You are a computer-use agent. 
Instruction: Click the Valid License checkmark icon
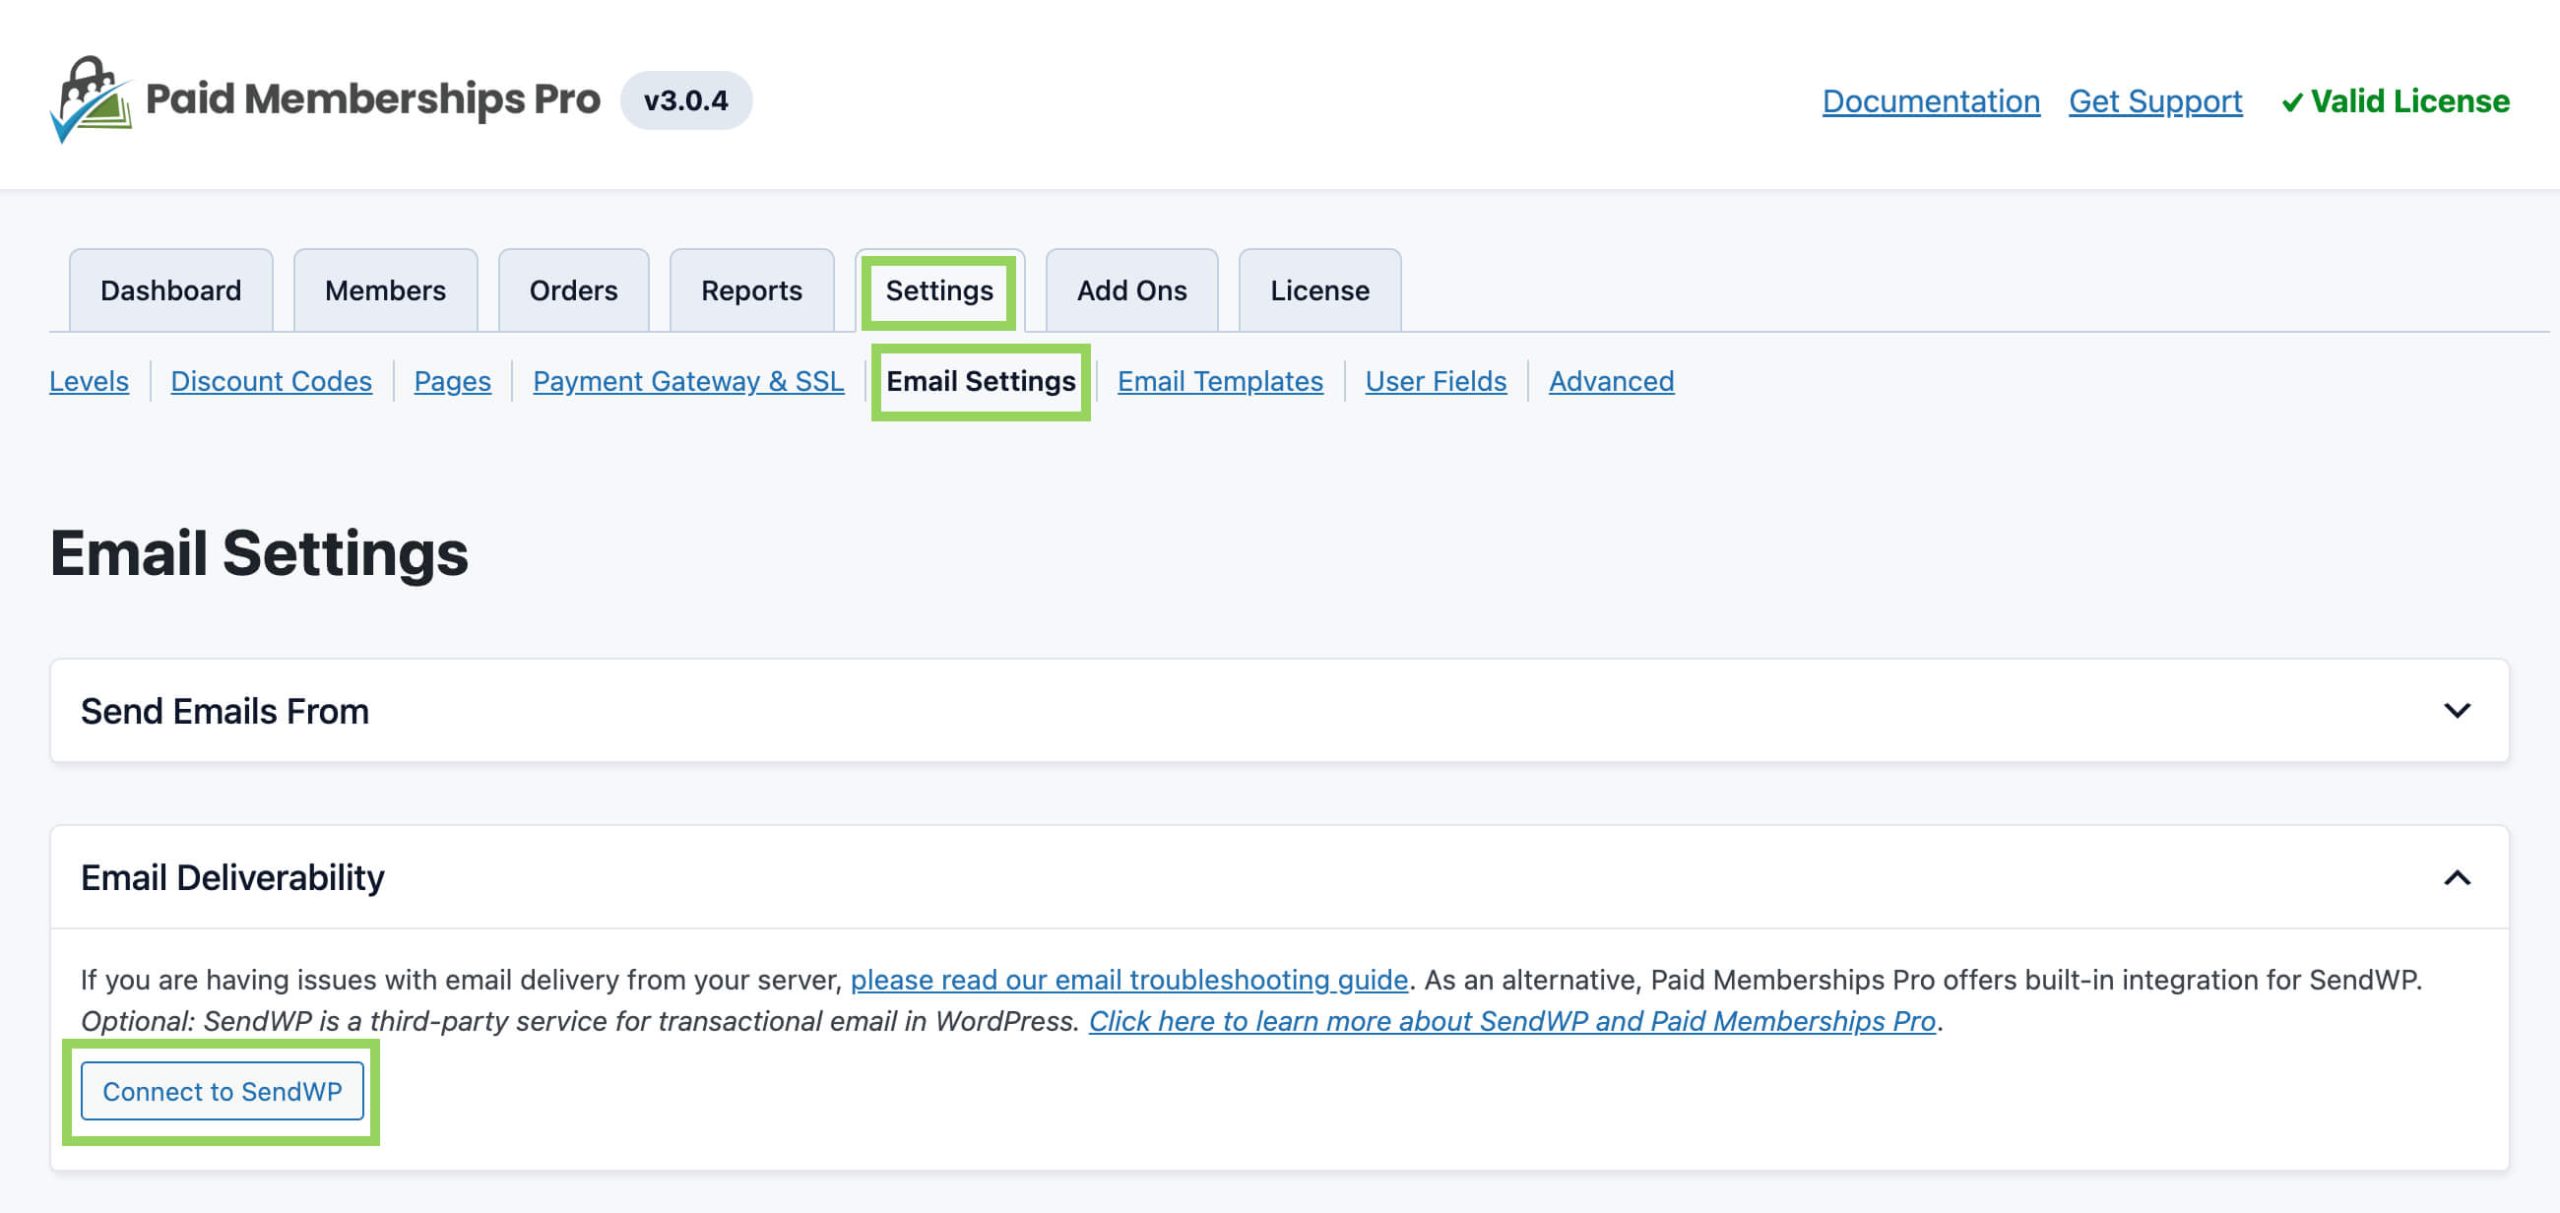tap(2291, 102)
